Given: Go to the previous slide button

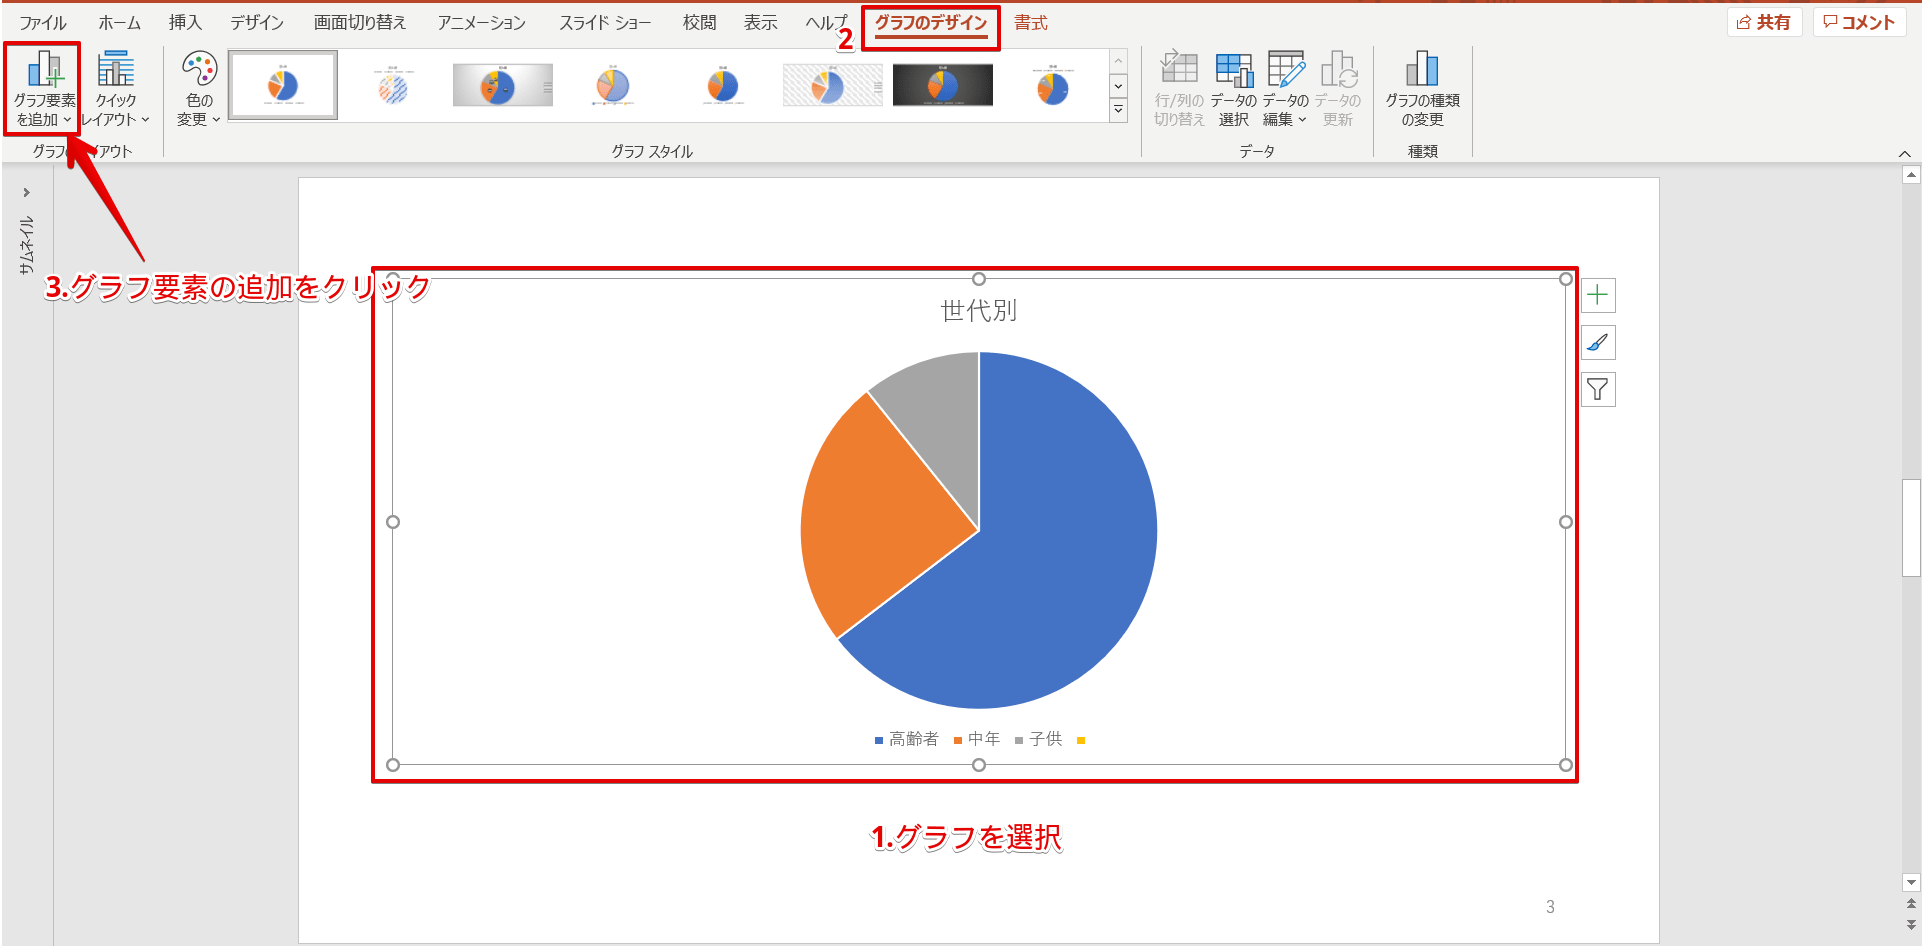Looking at the screenshot, I should point(1911,903).
